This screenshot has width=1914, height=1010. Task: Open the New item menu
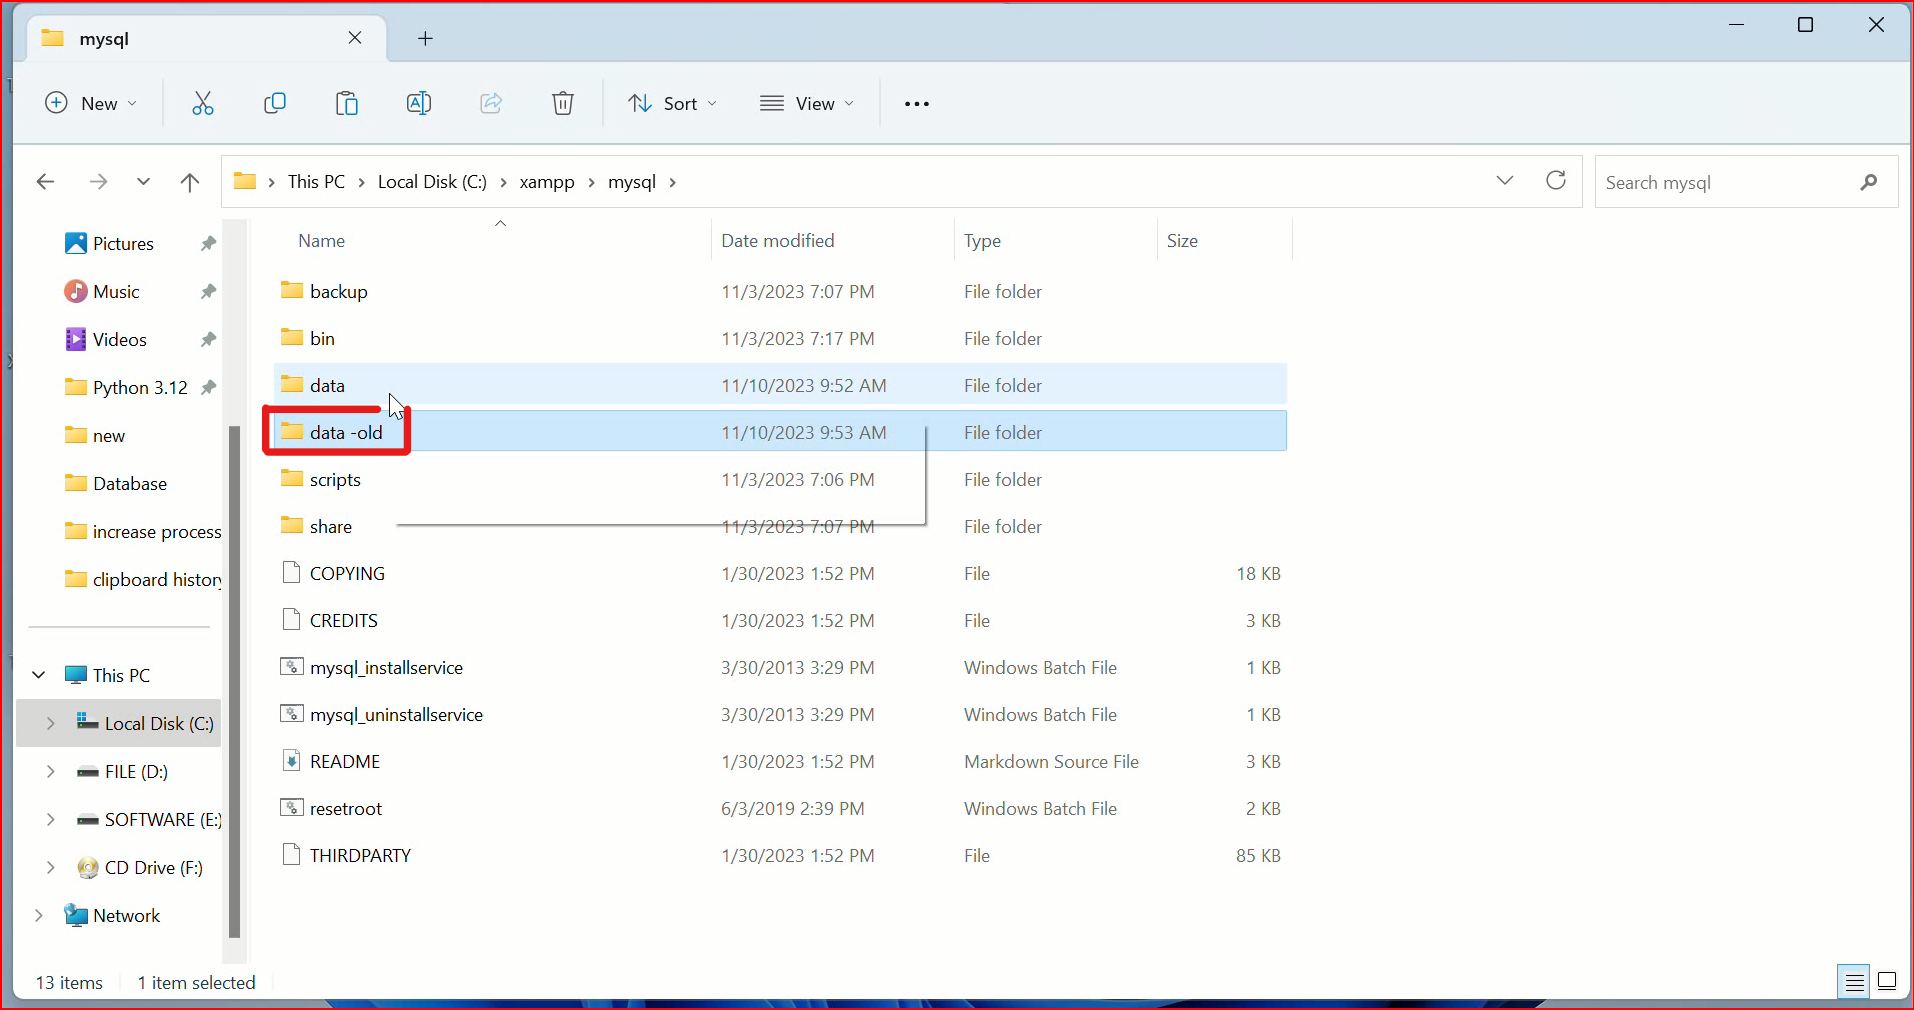click(x=91, y=104)
